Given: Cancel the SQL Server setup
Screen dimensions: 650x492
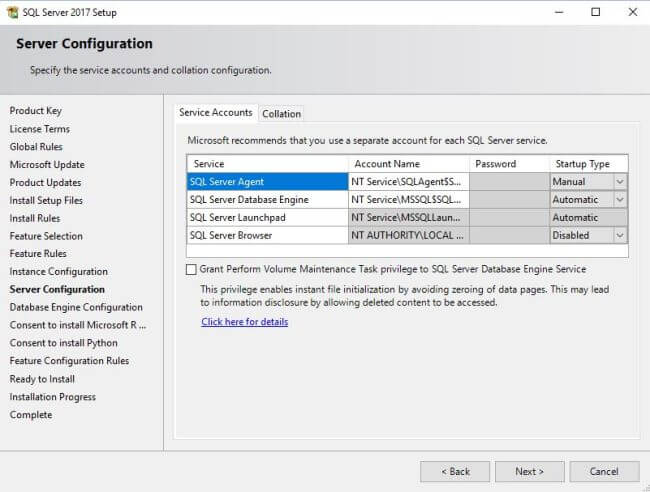Looking at the screenshot, I should pyautogui.click(x=604, y=471).
